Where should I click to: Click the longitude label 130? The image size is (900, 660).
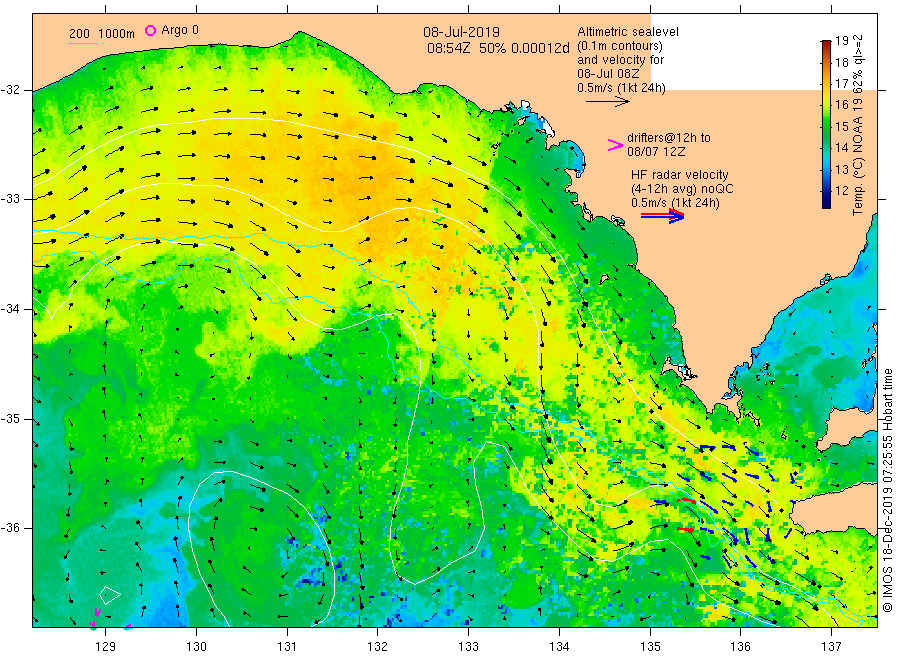coord(196,647)
